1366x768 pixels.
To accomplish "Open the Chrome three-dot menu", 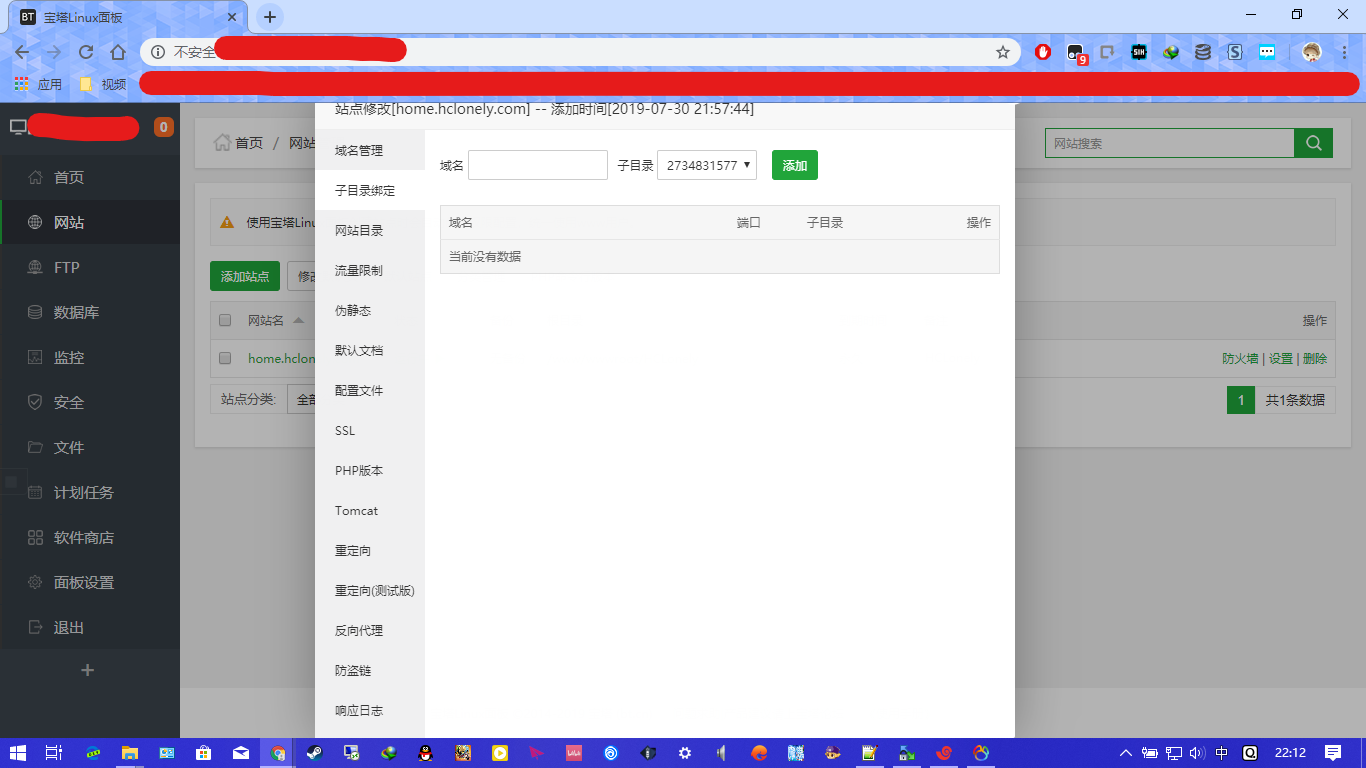I will coord(1345,52).
